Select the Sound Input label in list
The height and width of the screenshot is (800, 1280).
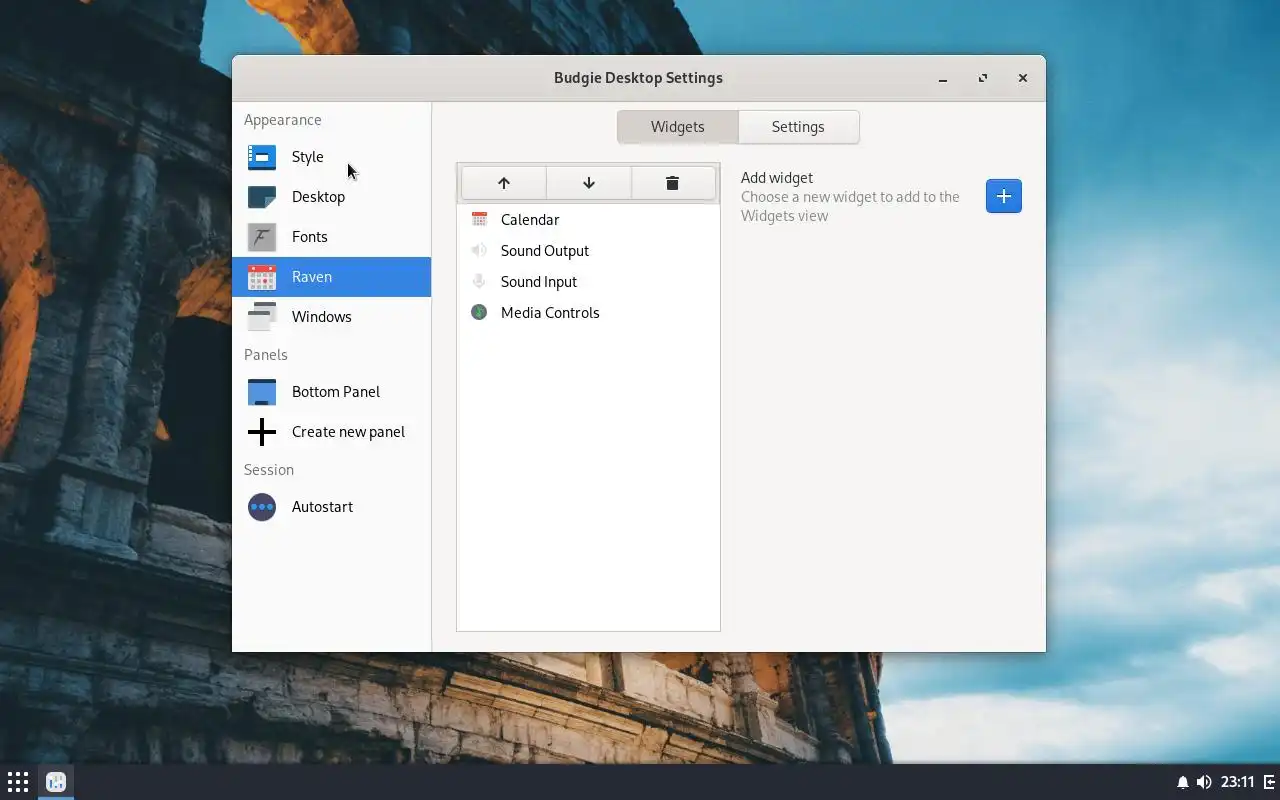tap(539, 282)
